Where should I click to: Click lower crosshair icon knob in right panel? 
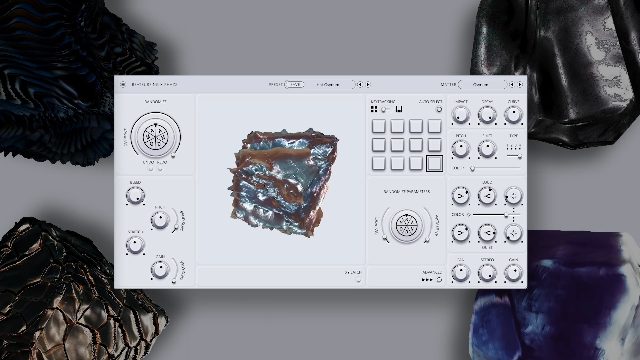(513, 233)
